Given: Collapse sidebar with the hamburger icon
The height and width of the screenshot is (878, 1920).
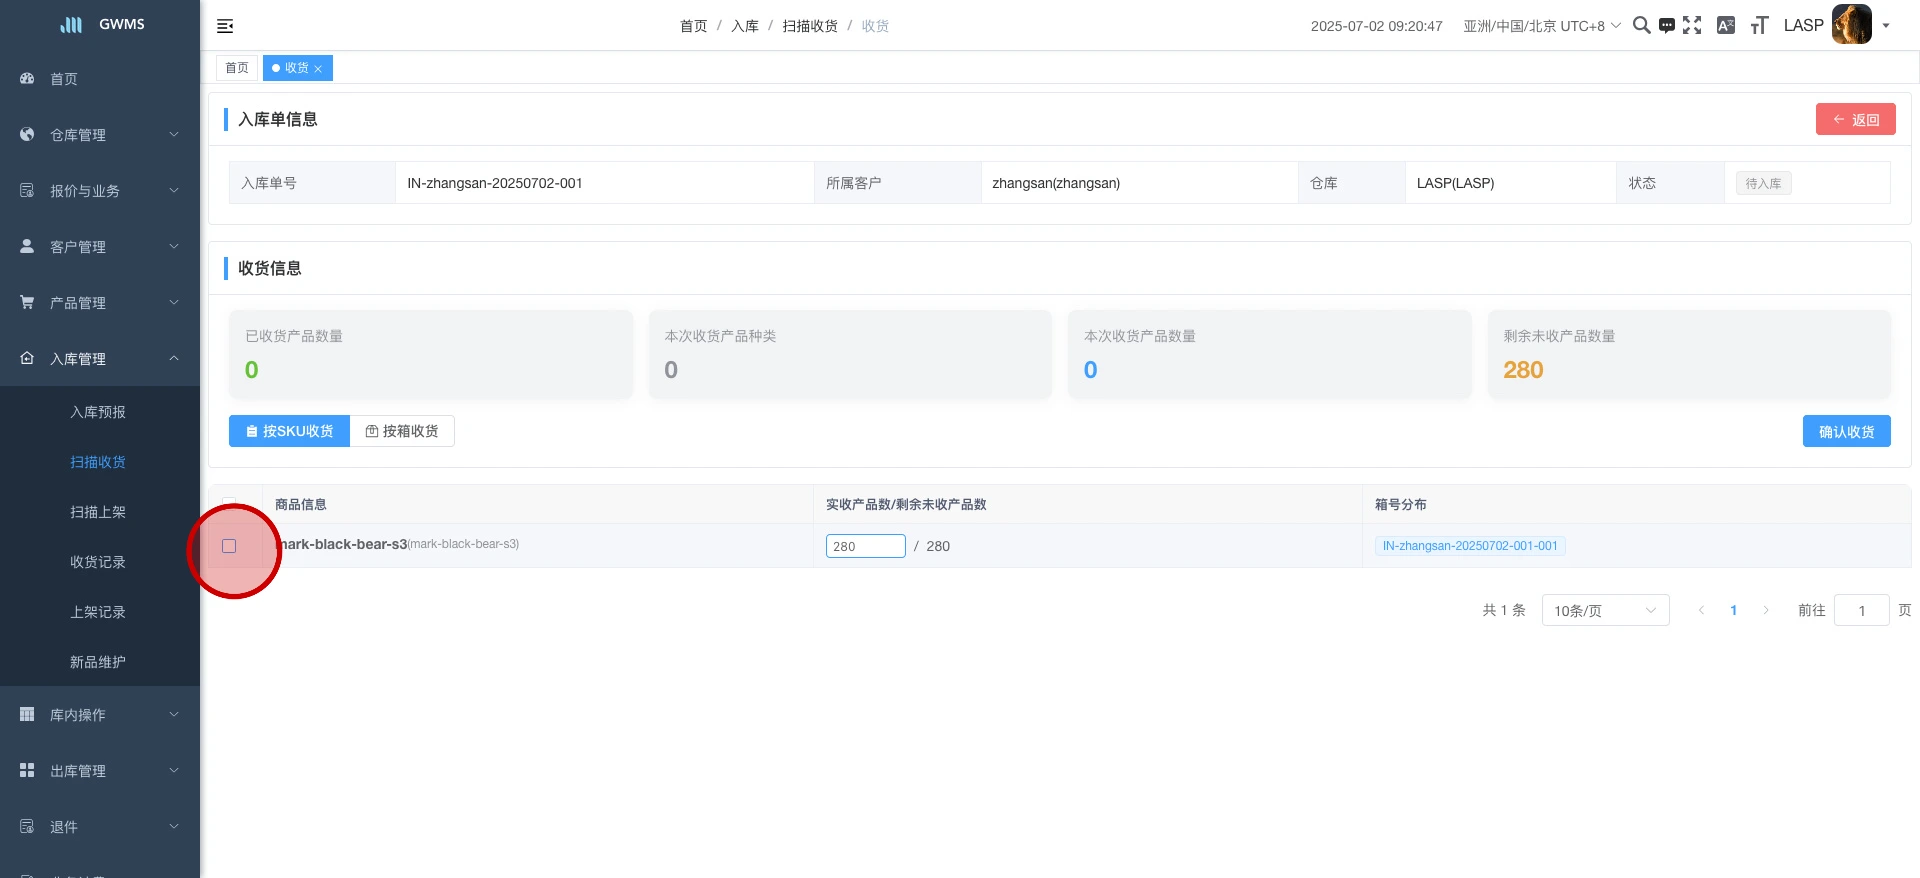Looking at the screenshot, I should [225, 26].
